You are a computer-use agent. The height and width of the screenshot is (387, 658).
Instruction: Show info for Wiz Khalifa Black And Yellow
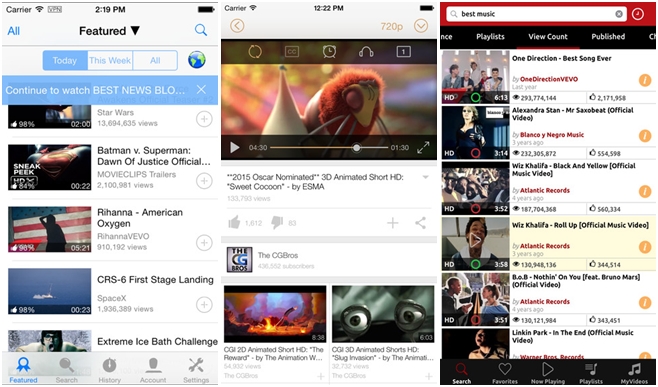(x=645, y=191)
